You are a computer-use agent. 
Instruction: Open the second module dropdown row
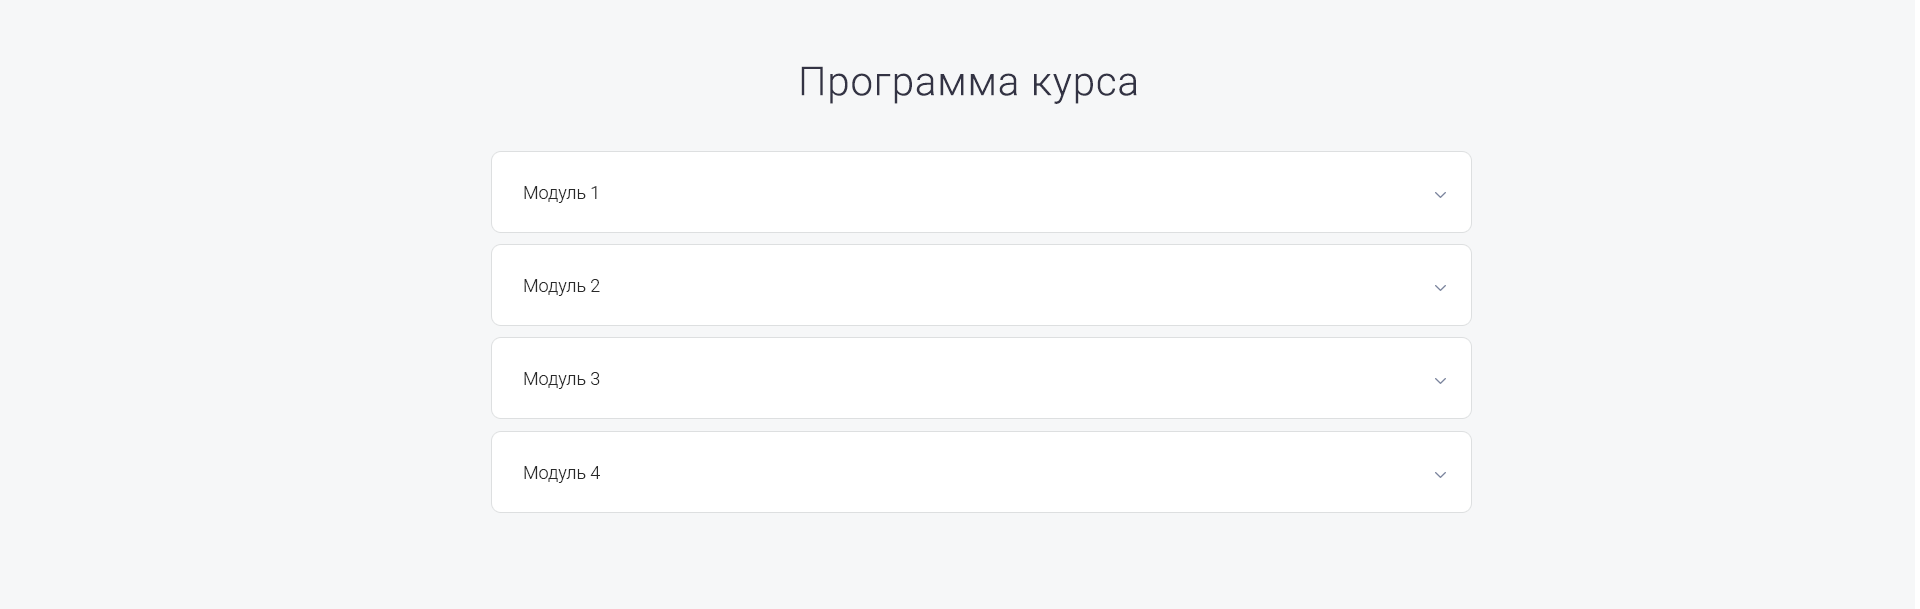pos(980,285)
